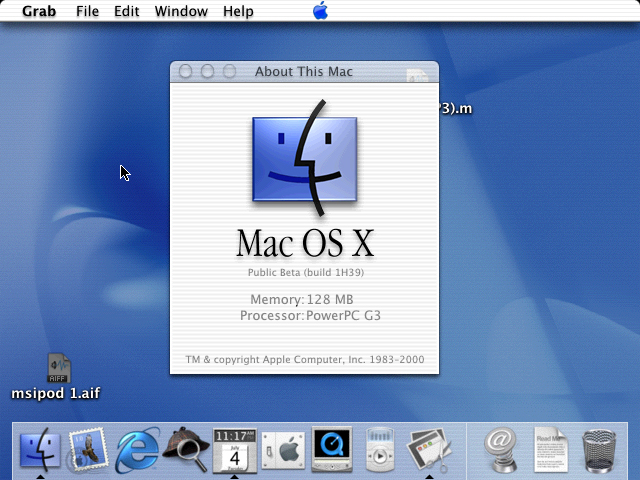Open the Grab application menu
The height and width of the screenshot is (480, 640).
point(39,11)
